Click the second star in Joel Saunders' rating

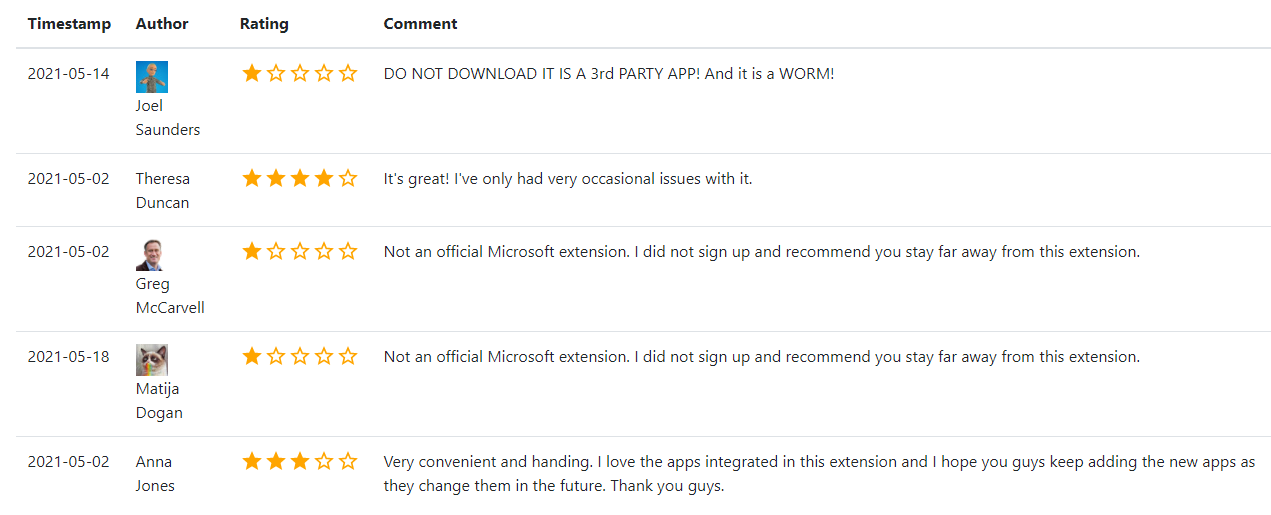click(276, 73)
